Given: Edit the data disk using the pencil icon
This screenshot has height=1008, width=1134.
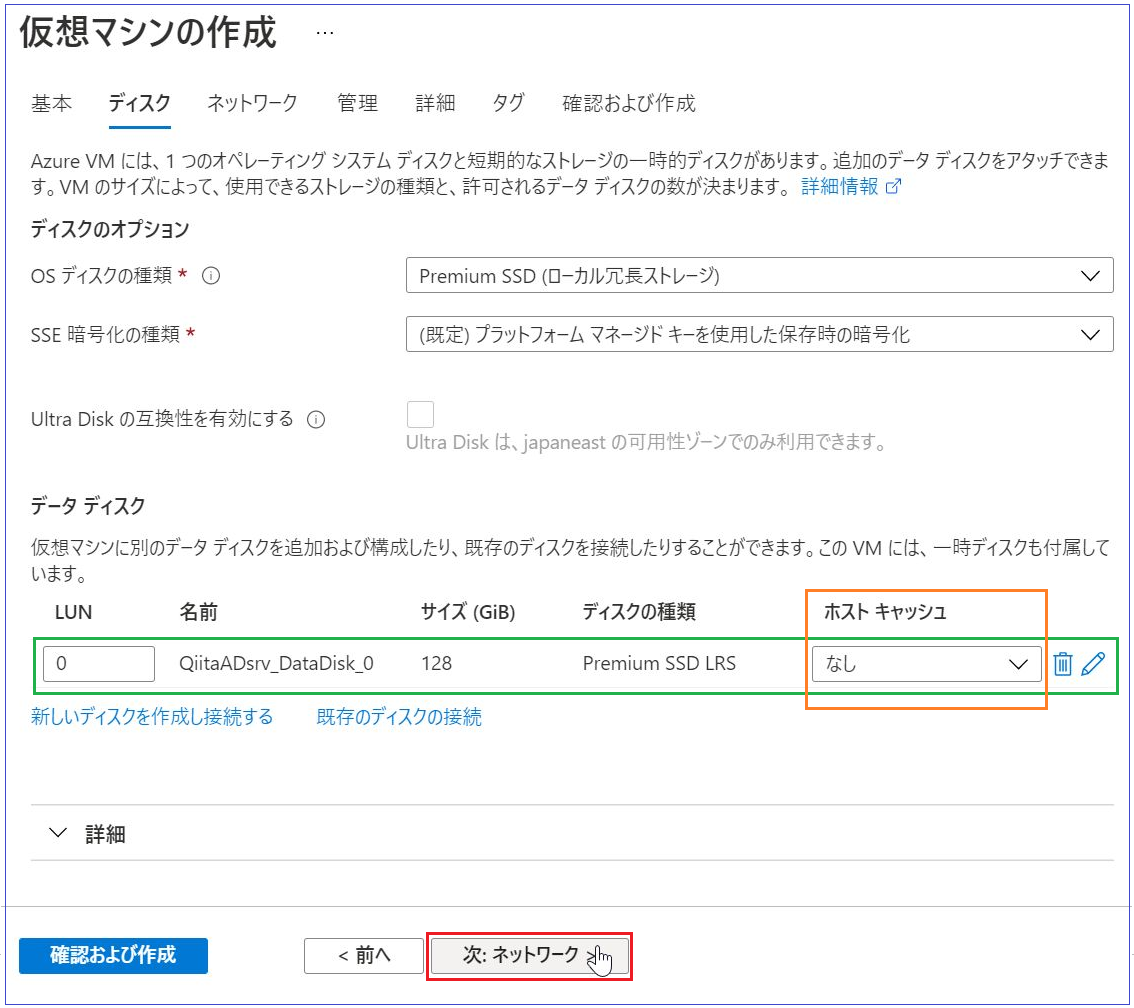Looking at the screenshot, I should pos(1093,663).
